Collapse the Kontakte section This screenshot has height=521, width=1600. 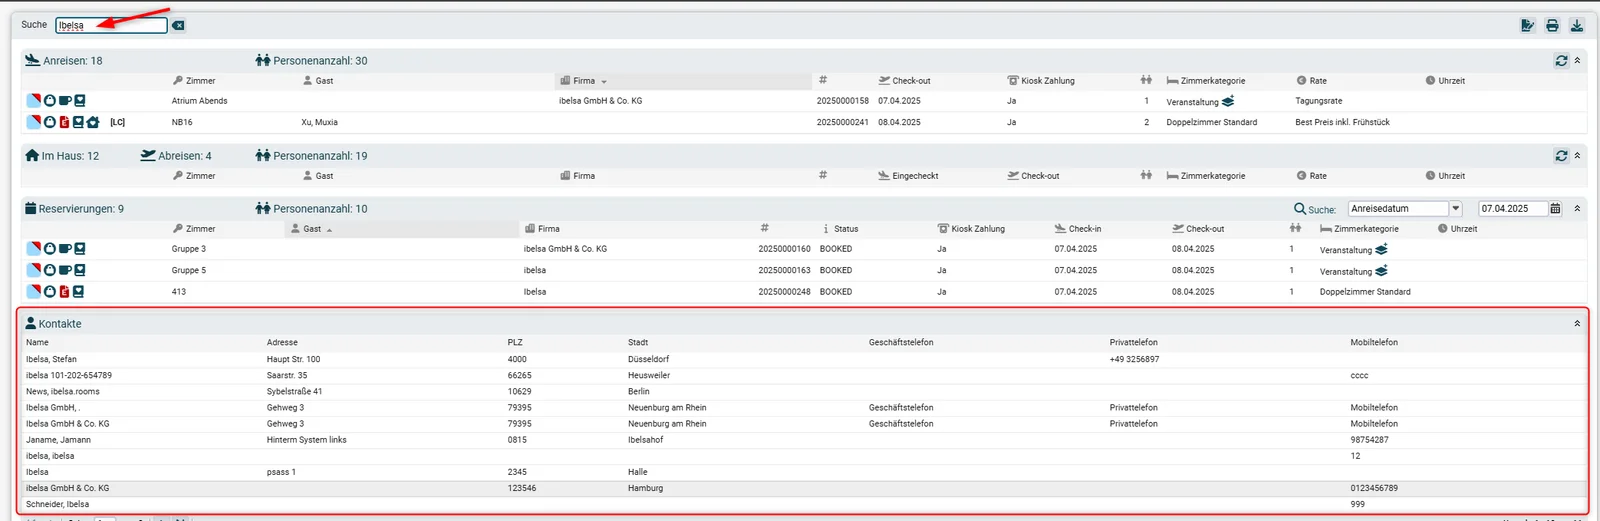(x=1577, y=324)
